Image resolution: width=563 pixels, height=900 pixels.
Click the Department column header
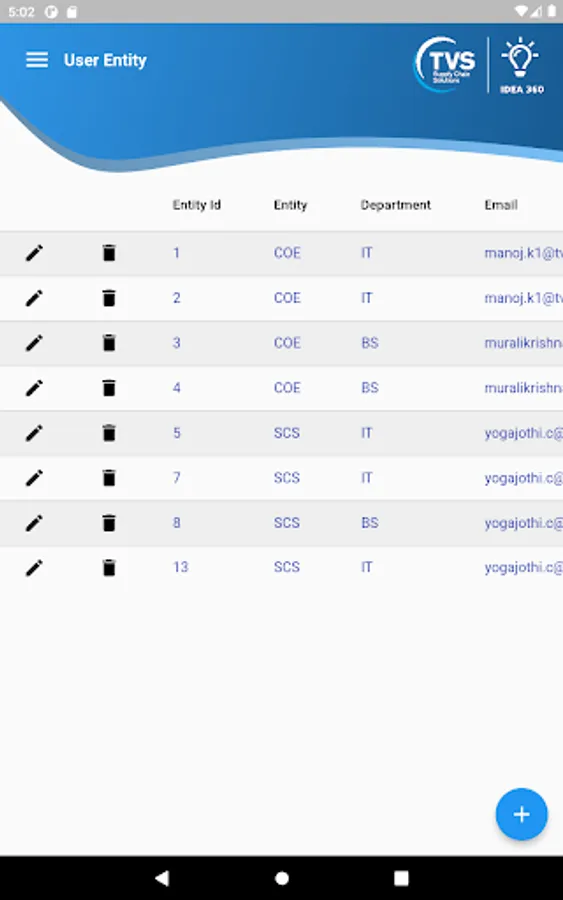(x=395, y=205)
